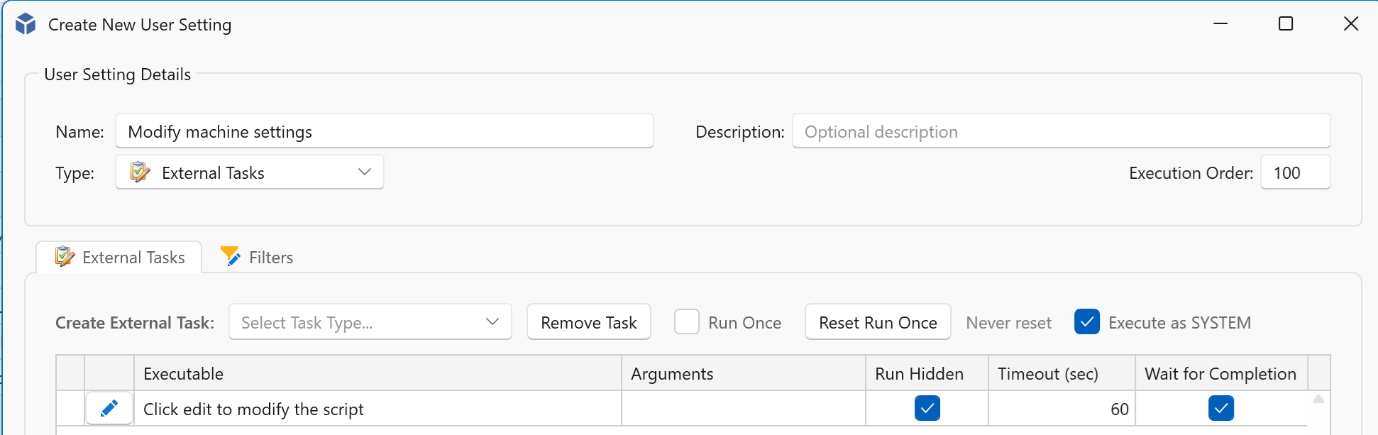This screenshot has width=1378, height=435.
Task: Click the Wait for Completion column header
Action: (x=1221, y=373)
